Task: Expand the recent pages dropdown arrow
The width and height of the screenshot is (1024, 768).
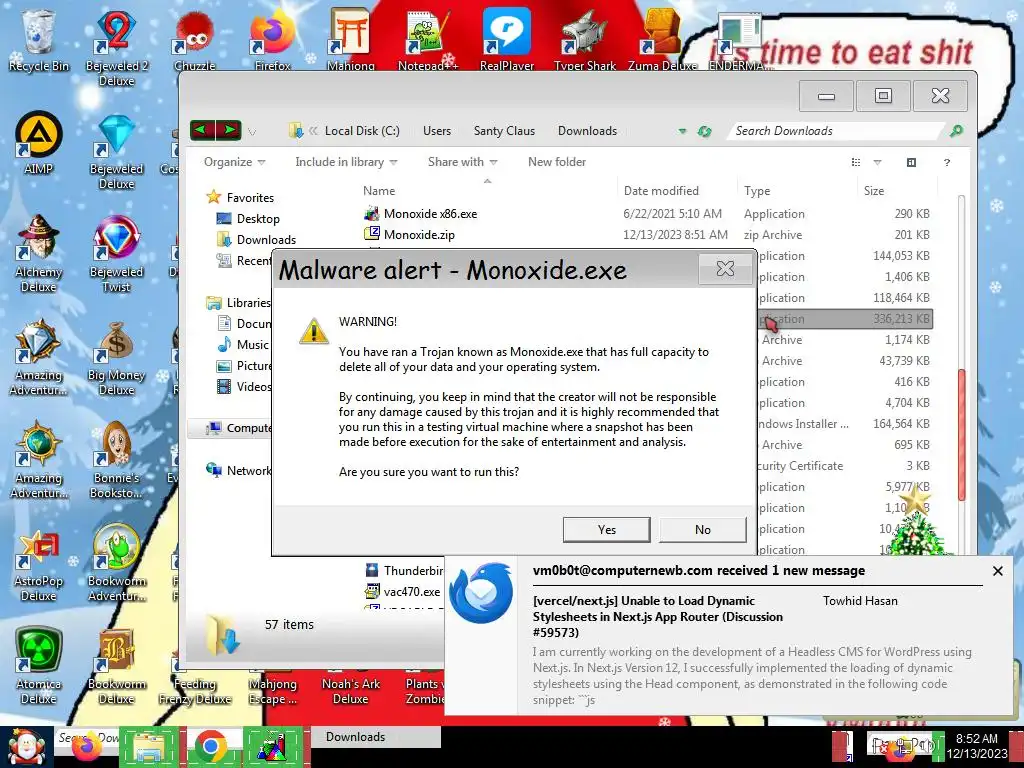Action: (252, 132)
